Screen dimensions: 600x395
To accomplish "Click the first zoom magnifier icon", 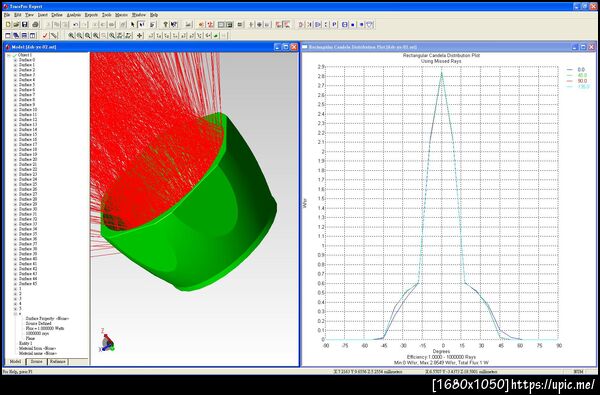I will click(x=71, y=36).
